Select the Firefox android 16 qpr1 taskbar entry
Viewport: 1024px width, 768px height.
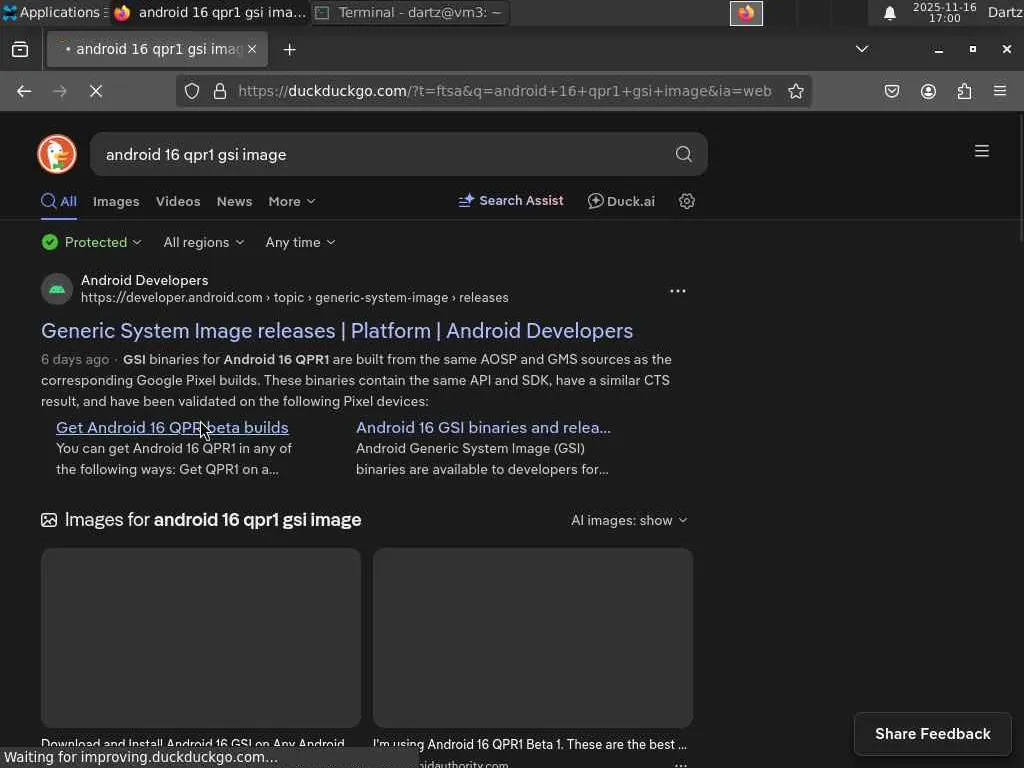click(x=209, y=12)
